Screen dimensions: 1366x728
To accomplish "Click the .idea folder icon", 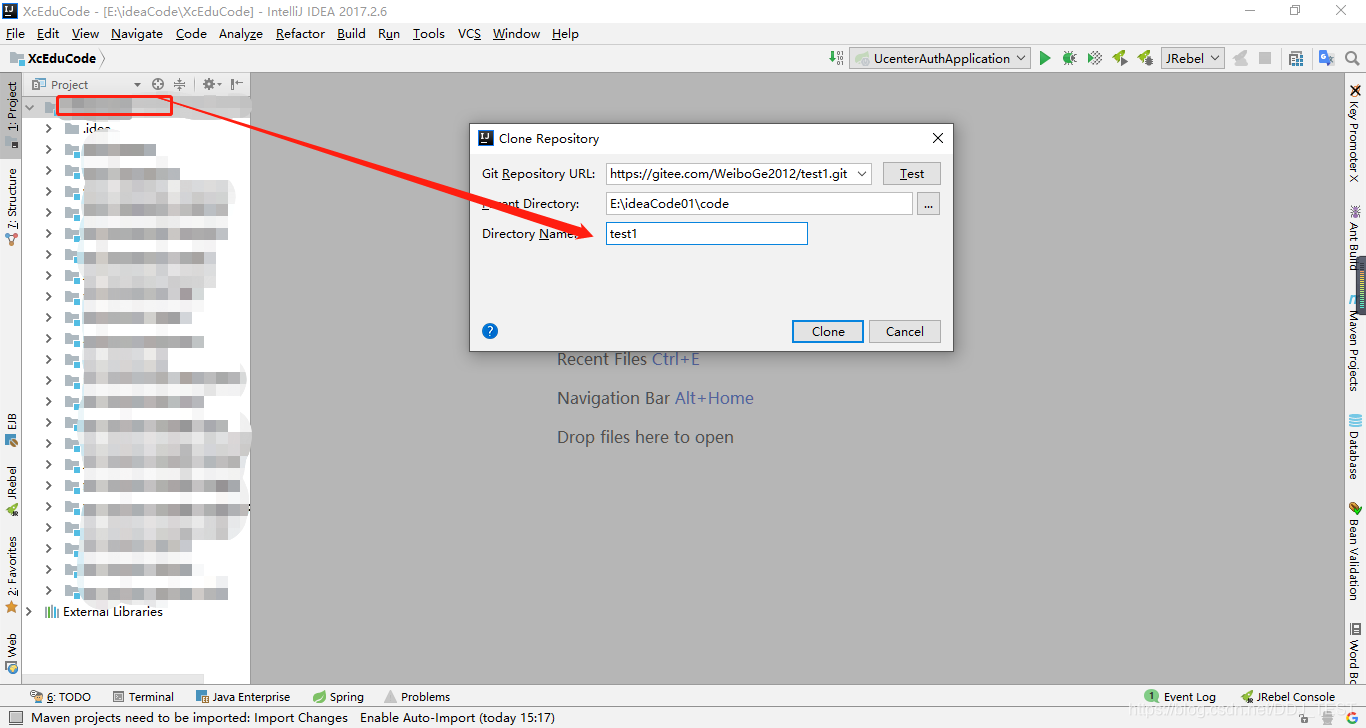I will click(71, 128).
